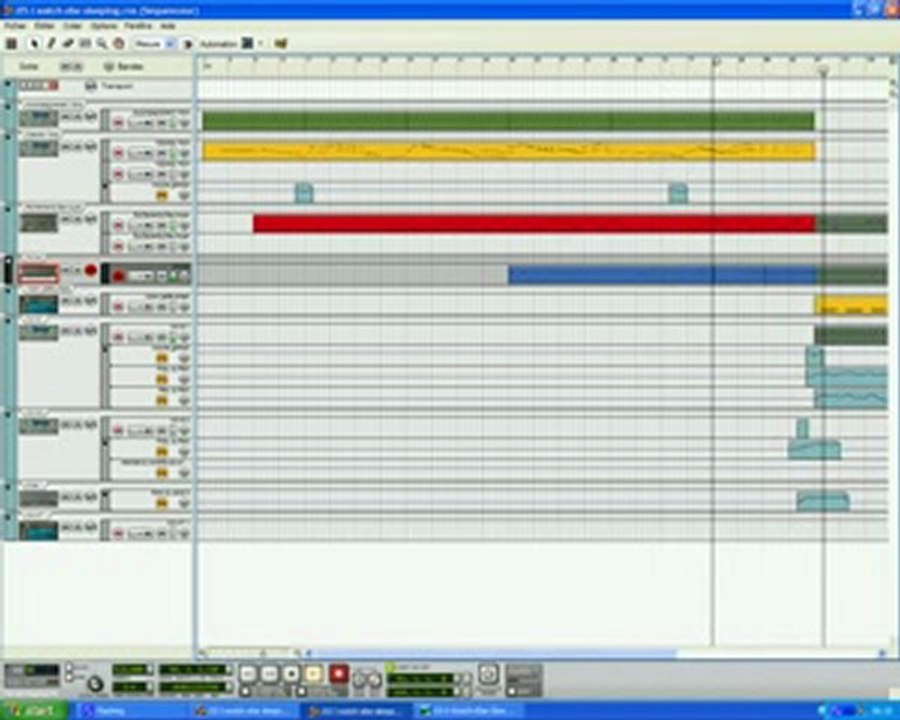Viewport: 900px width, 720px height.
Task: Select the green clip in the arrangement
Action: 508,121
